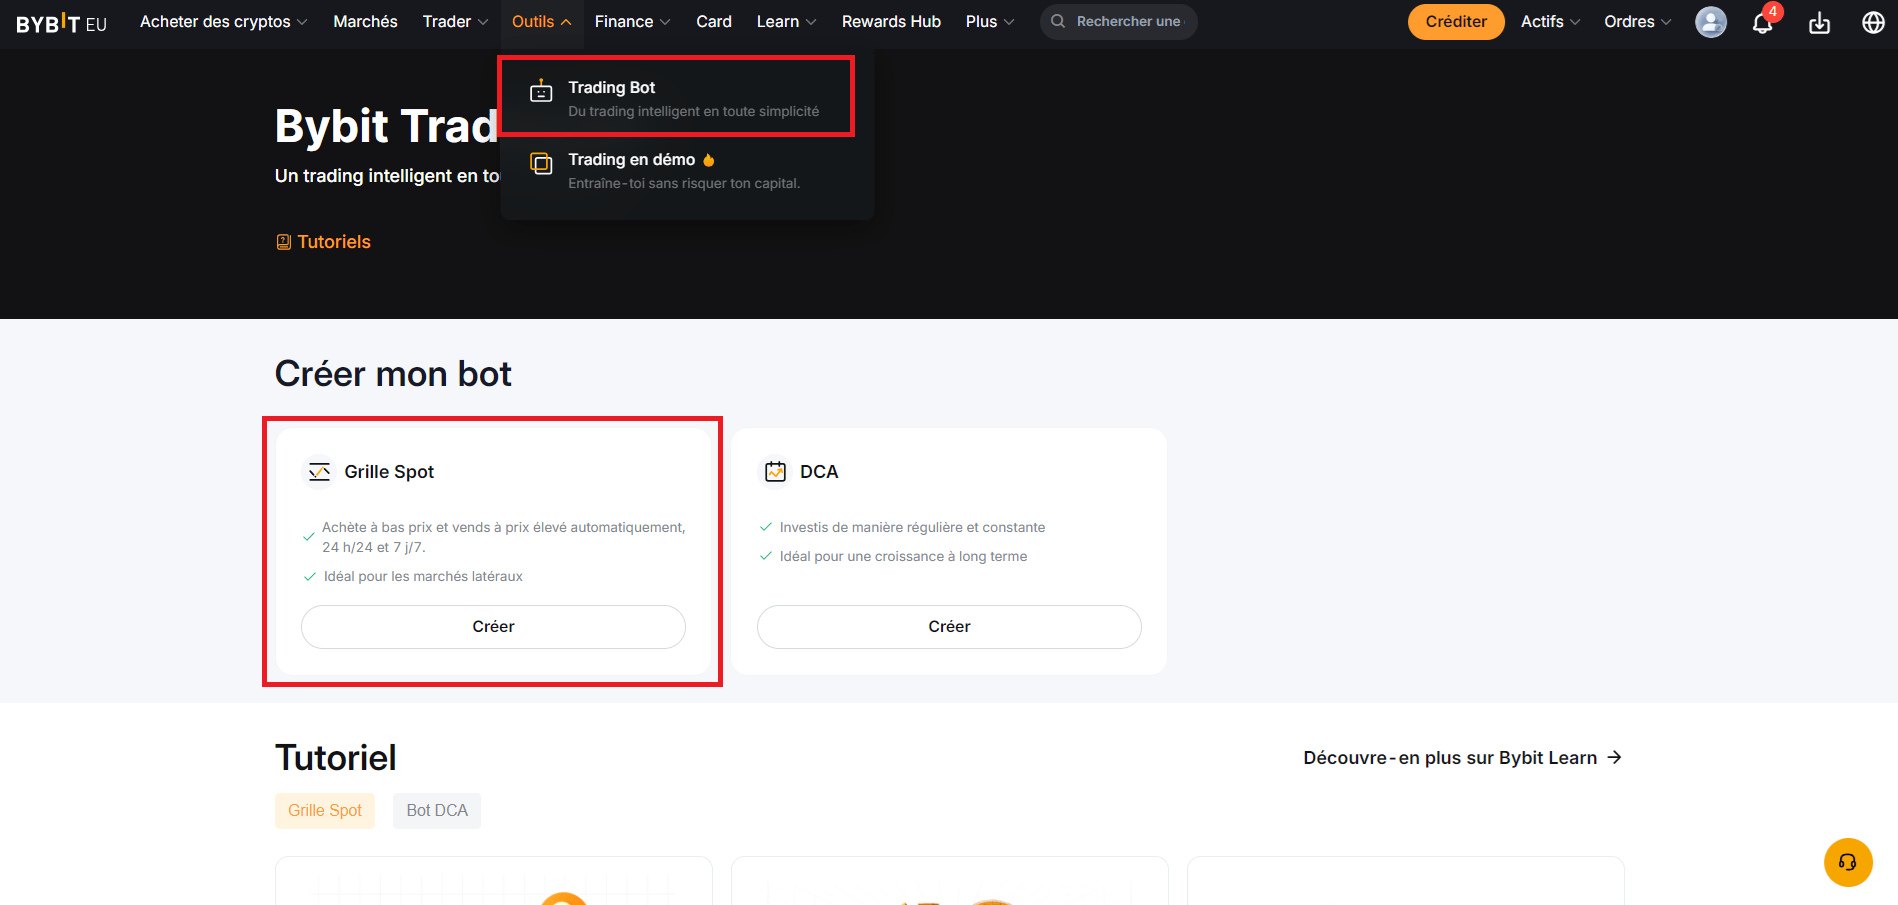Screen dimensions: 1898x905
Task: Click the Grille Spot chart icon
Action: click(x=318, y=471)
